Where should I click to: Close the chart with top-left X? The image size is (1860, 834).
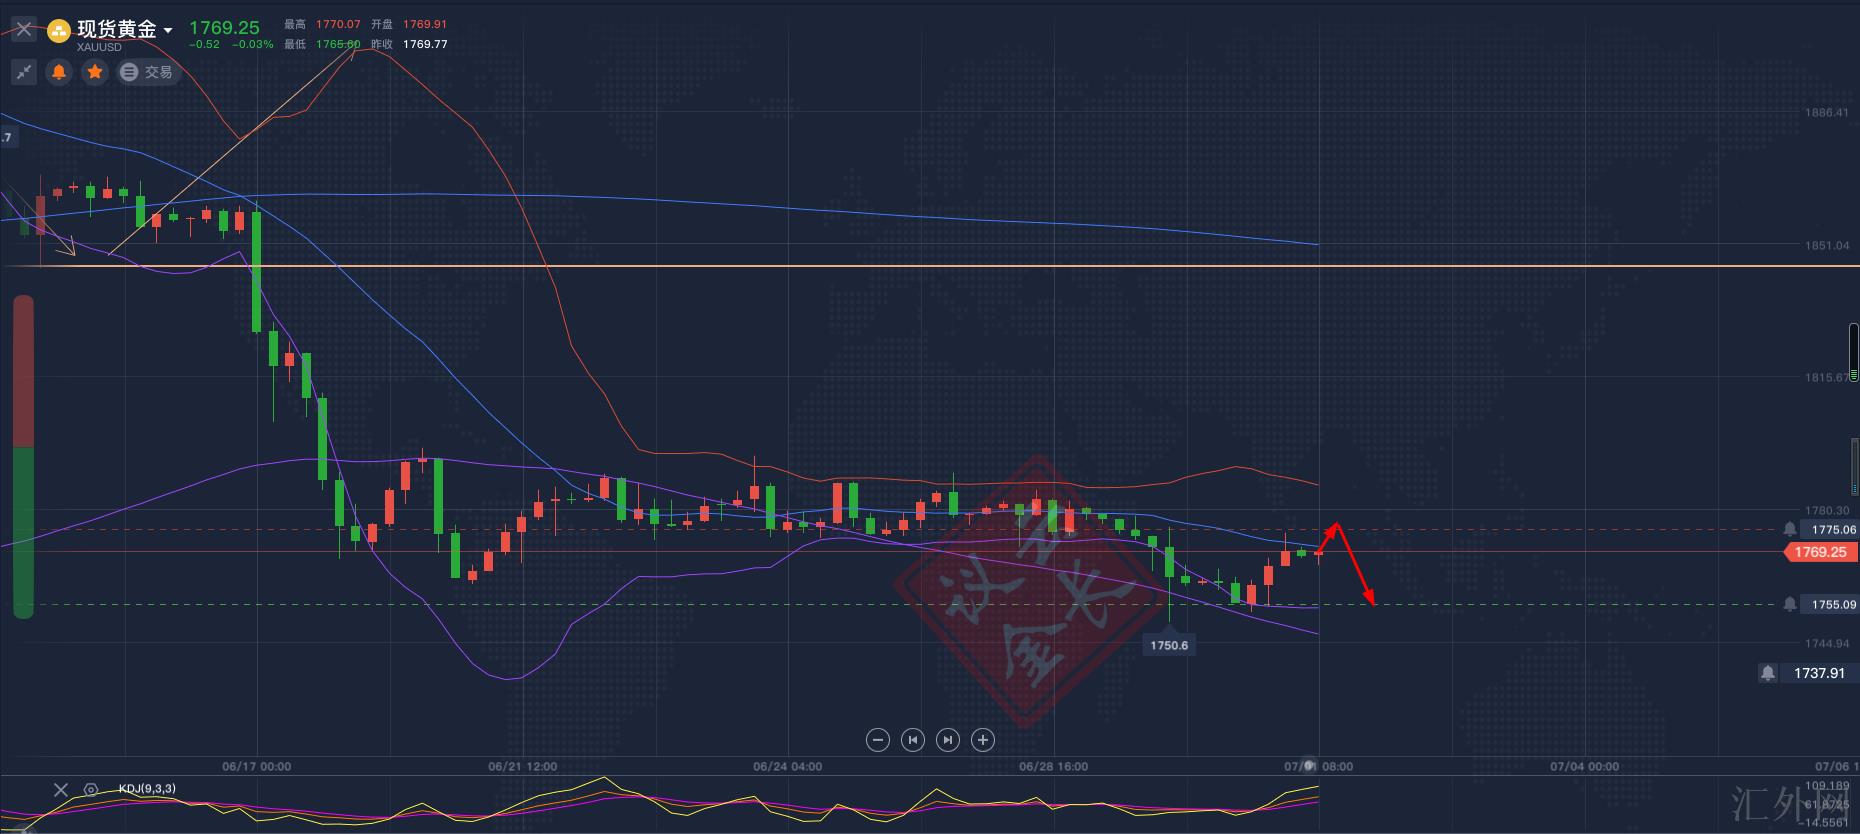pos(23,29)
